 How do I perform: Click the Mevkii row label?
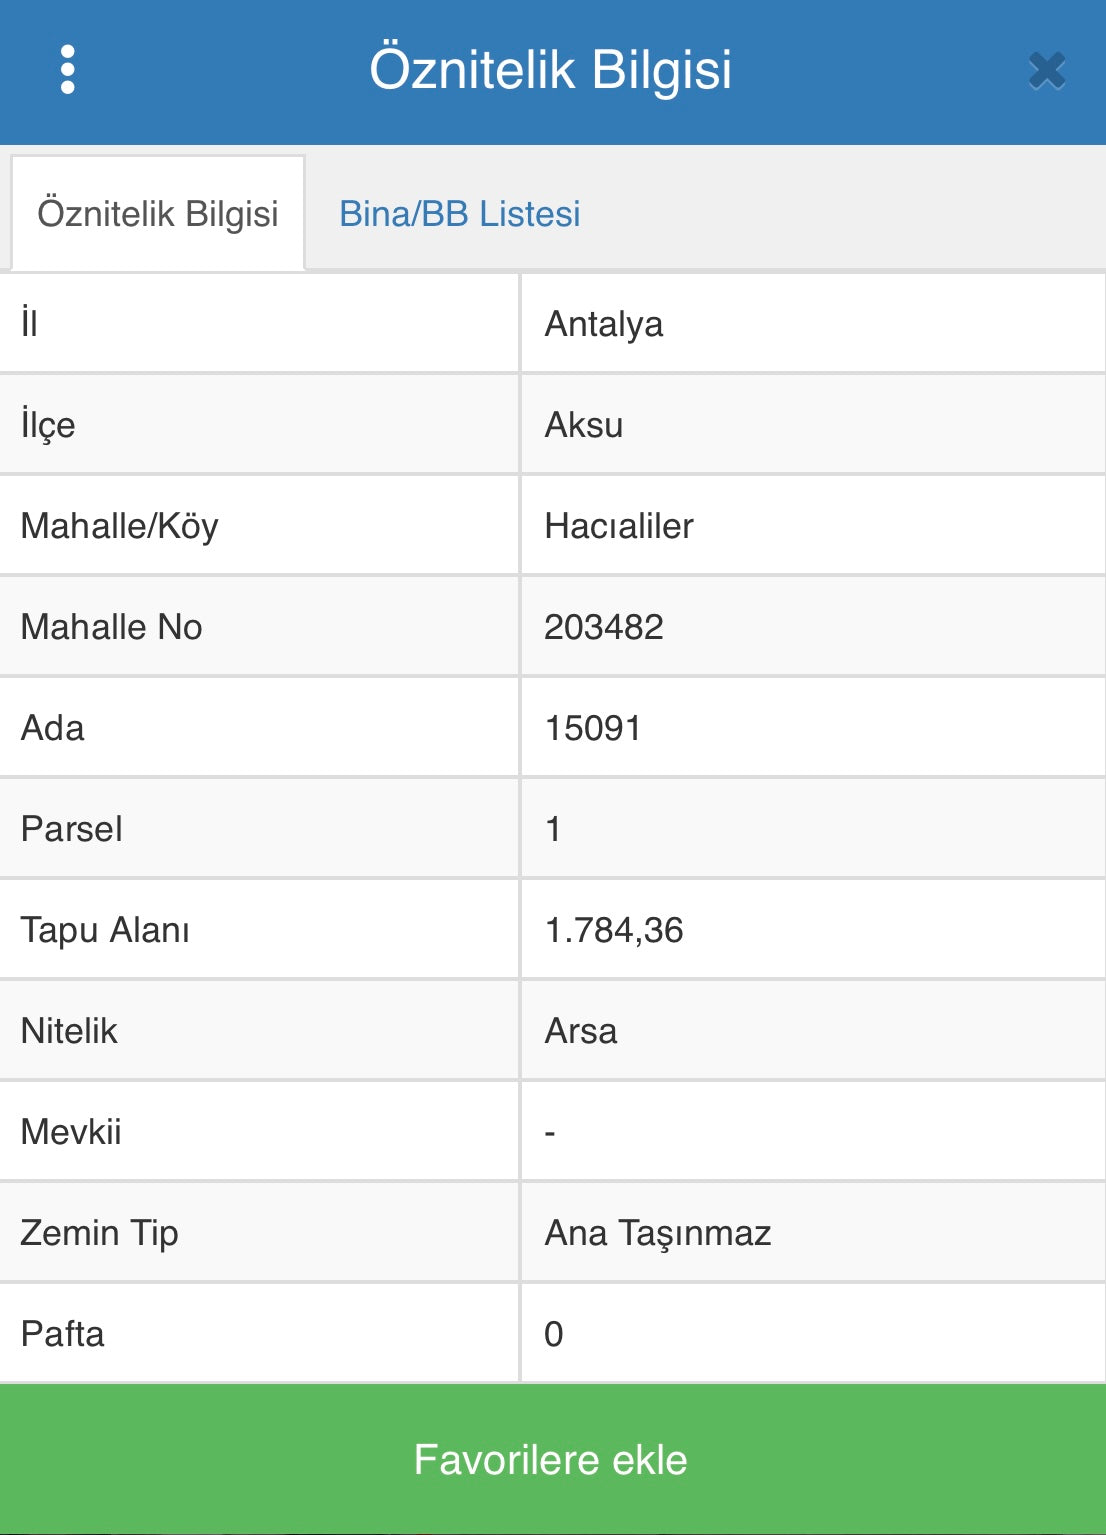pyautogui.click(x=71, y=1132)
